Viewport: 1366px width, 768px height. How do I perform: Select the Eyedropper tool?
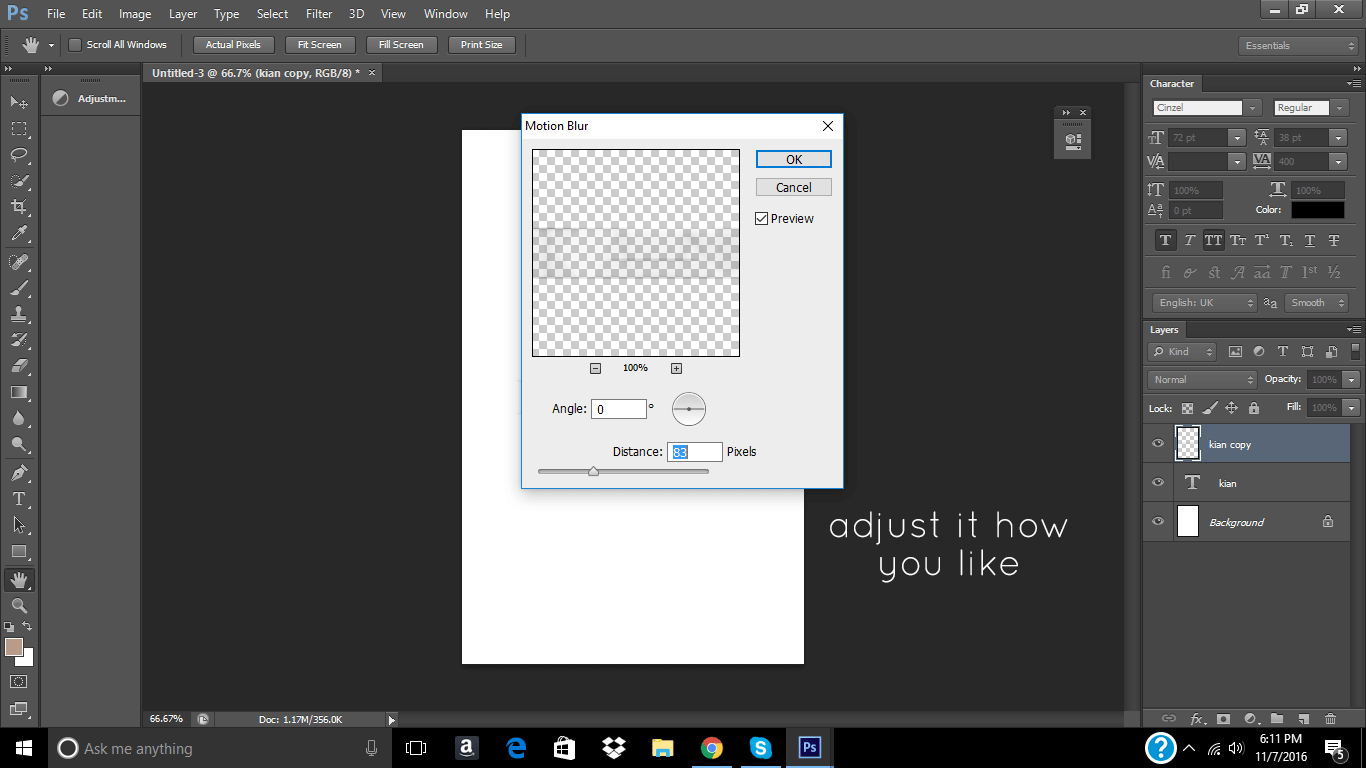tap(19, 234)
